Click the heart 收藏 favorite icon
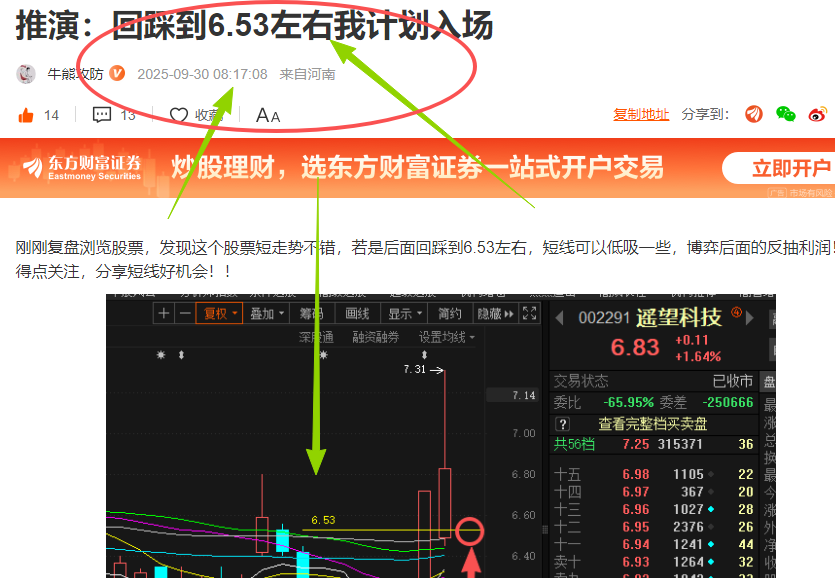835x578 pixels. pyautogui.click(x=179, y=115)
